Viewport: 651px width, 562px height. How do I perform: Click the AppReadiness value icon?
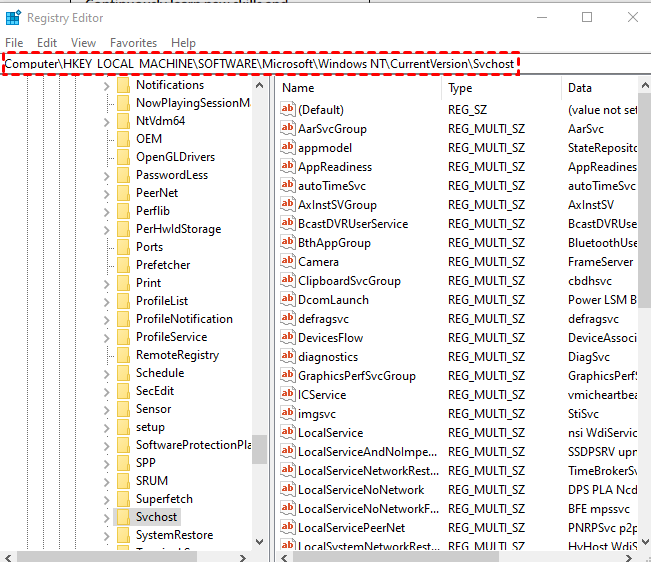[288, 166]
